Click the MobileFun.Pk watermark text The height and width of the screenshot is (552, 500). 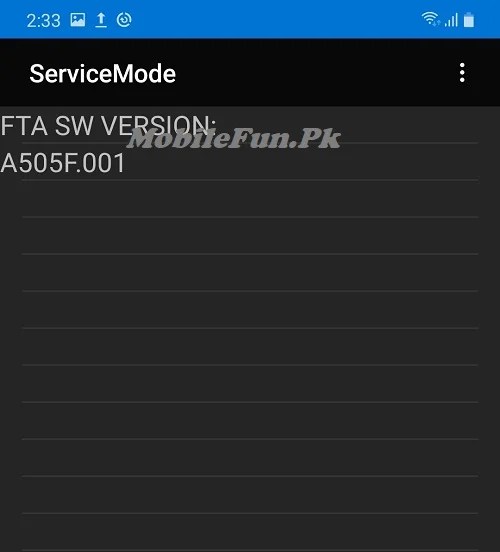point(234,138)
